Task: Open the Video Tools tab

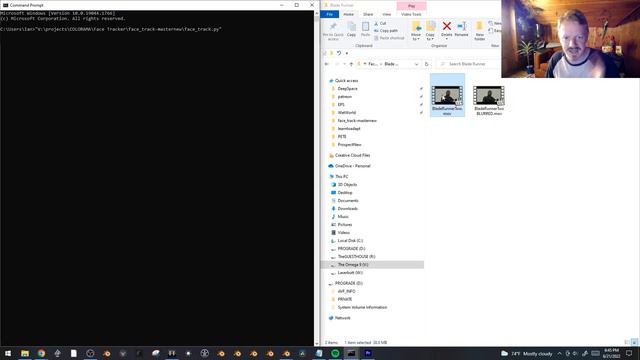Action: (x=411, y=14)
